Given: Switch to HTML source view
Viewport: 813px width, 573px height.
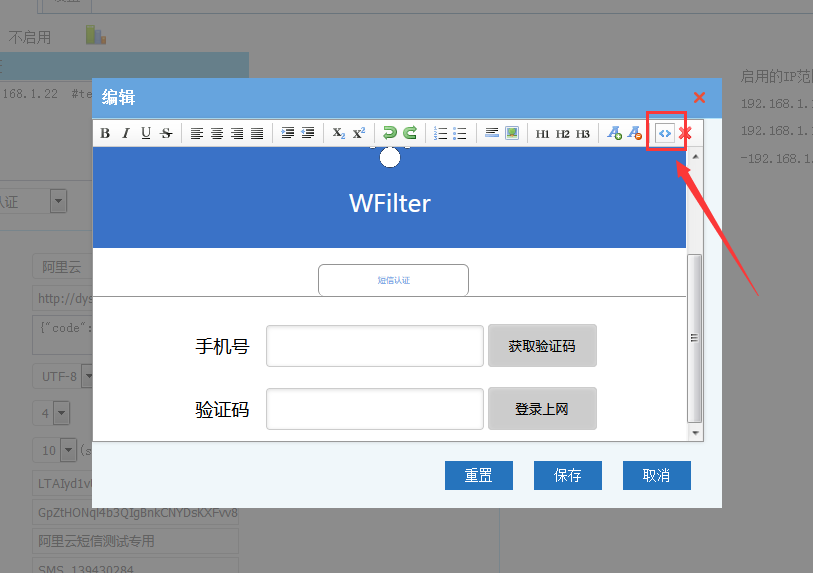Looking at the screenshot, I should 664,133.
